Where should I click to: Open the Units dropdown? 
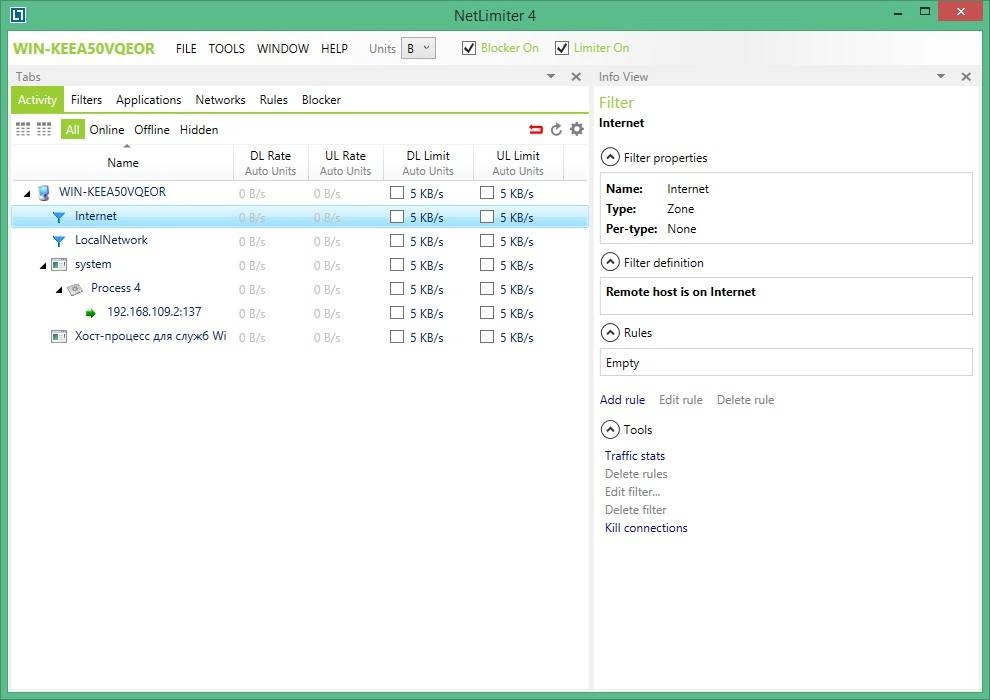click(x=418, y=48)
